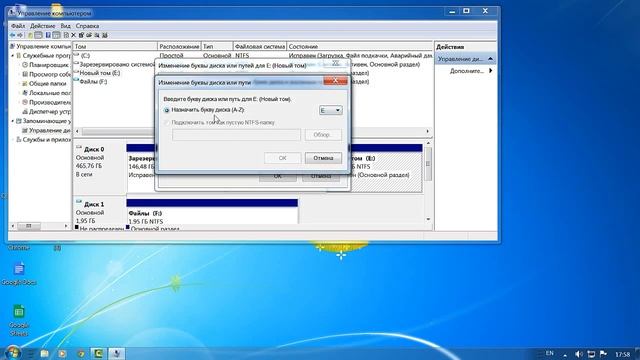This screenshot has height=360, width=640.
Task: Open the Файл menu
Action: 18,26
